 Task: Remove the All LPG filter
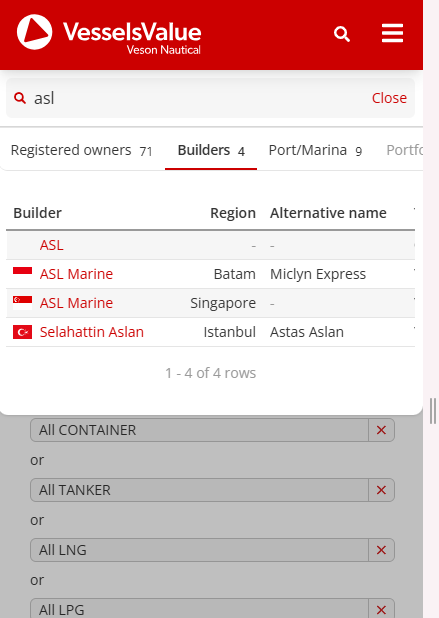pyautogui.click(x=381, y=609)
